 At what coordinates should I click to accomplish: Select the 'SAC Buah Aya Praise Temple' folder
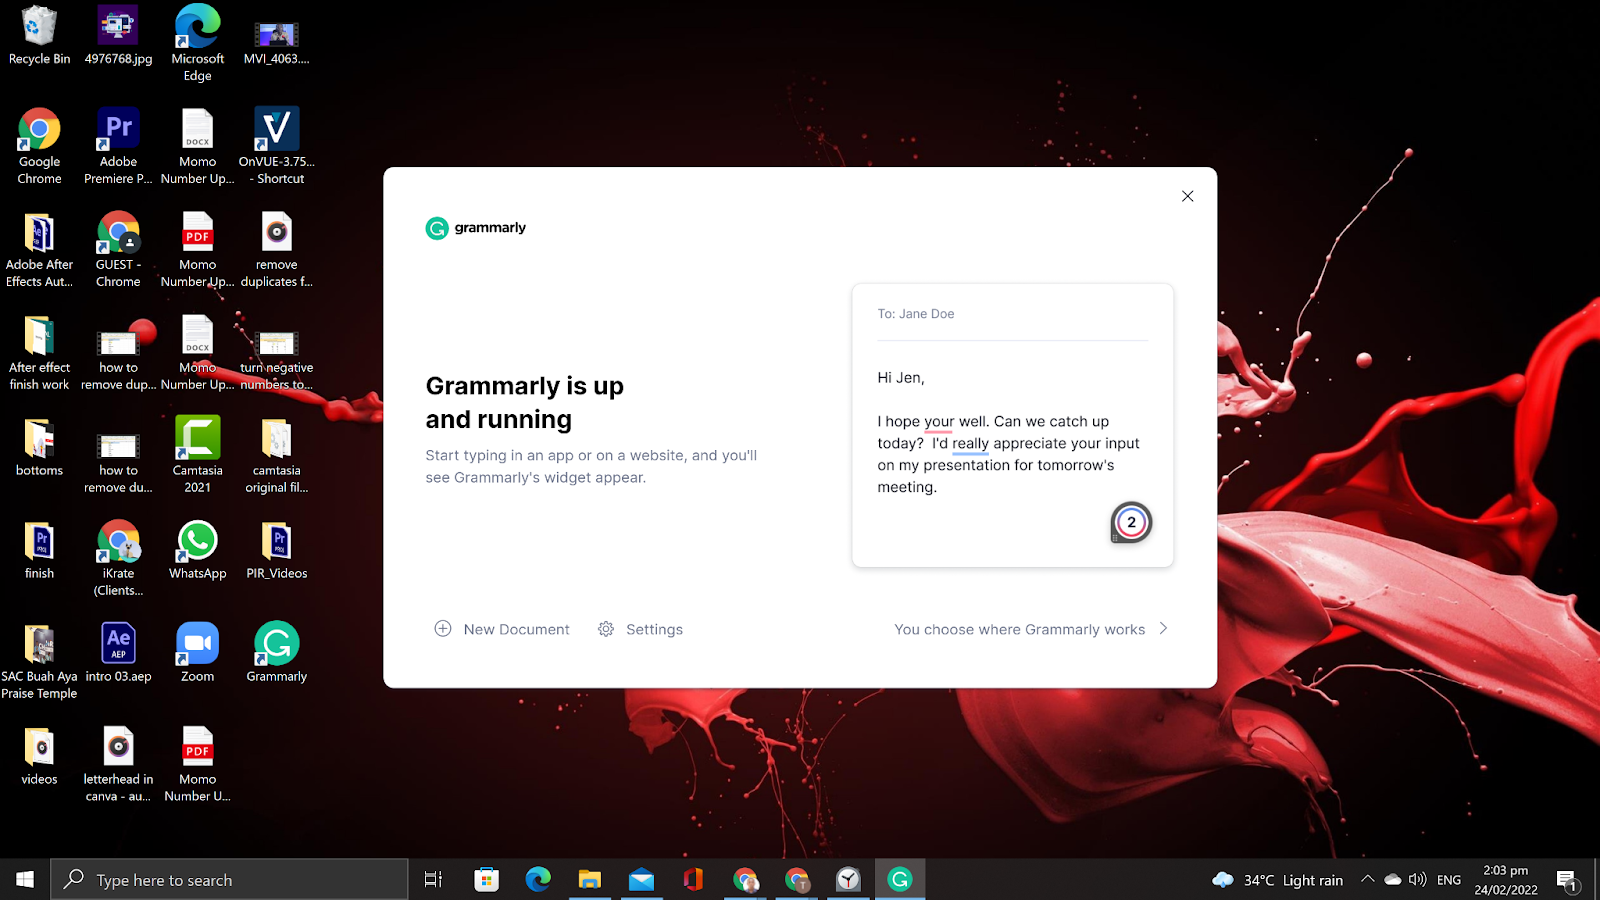[40, 661]
